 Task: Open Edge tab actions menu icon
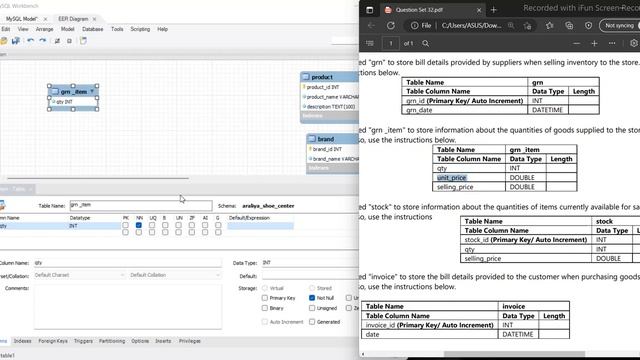(369, 10)
